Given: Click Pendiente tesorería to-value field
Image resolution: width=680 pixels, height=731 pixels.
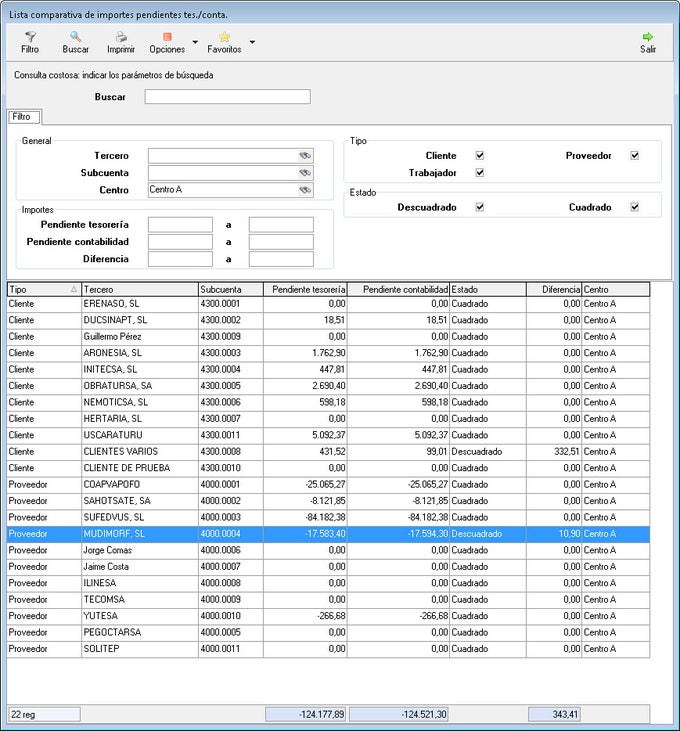Looking at the screenshot, I should click(x=281, y=225).
